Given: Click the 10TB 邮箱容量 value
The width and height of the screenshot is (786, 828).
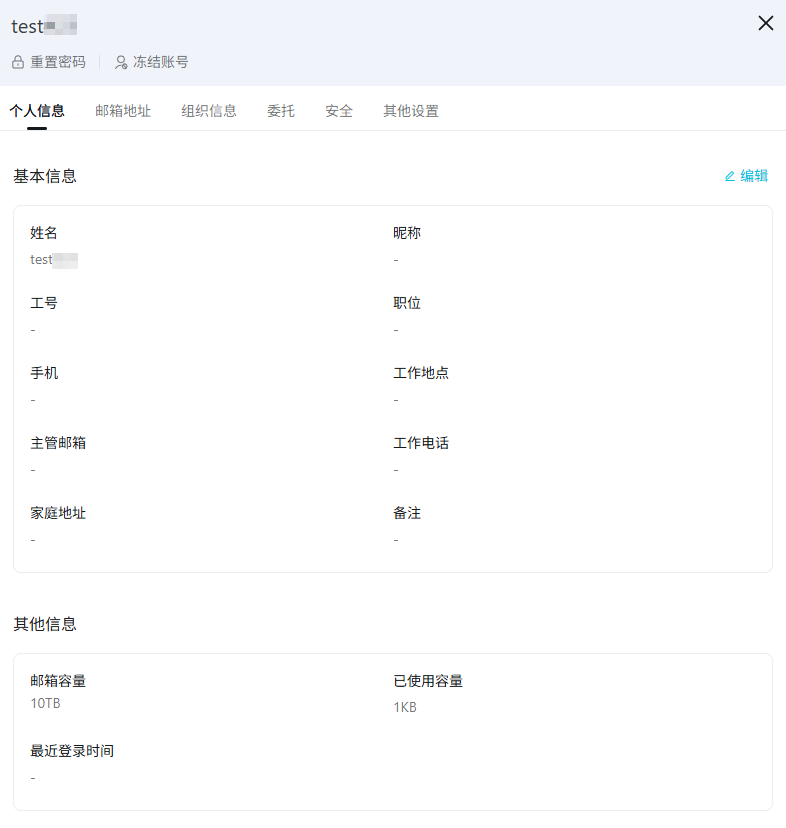Looking at the screenshot, I should pos(46,703).
